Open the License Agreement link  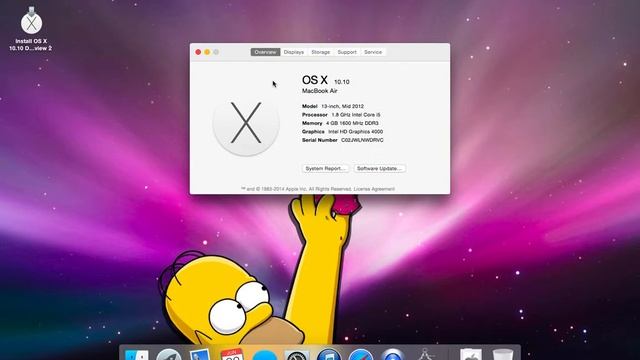[x=374, y=189]
